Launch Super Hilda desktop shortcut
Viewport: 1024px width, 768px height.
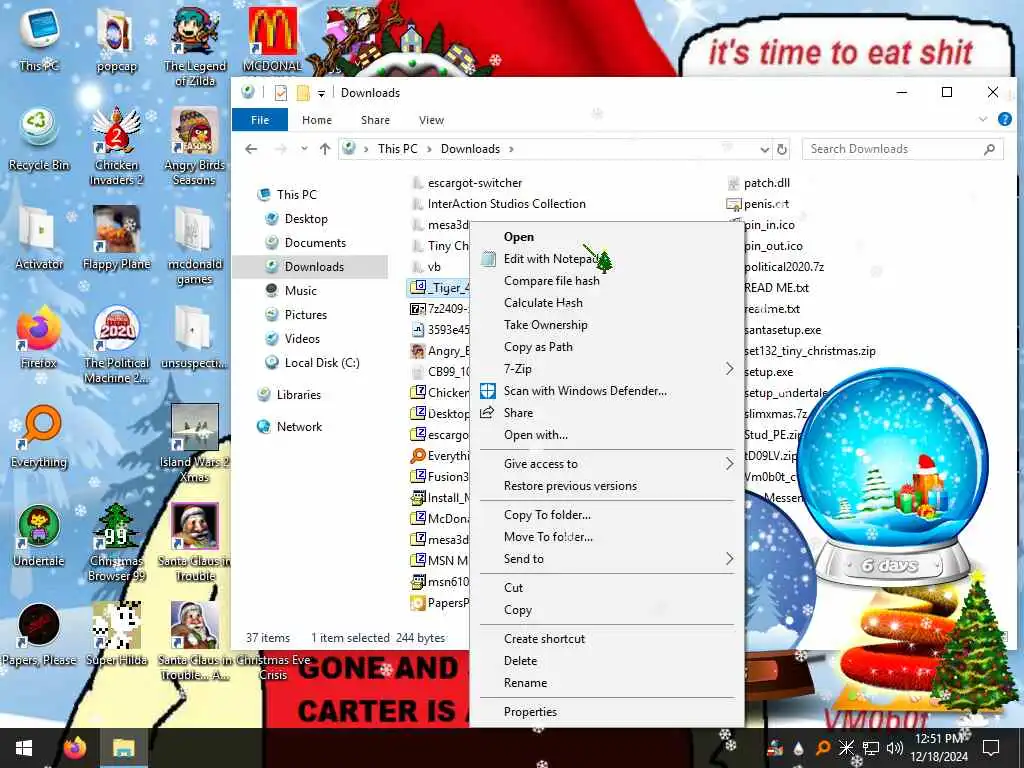(116, 635)
